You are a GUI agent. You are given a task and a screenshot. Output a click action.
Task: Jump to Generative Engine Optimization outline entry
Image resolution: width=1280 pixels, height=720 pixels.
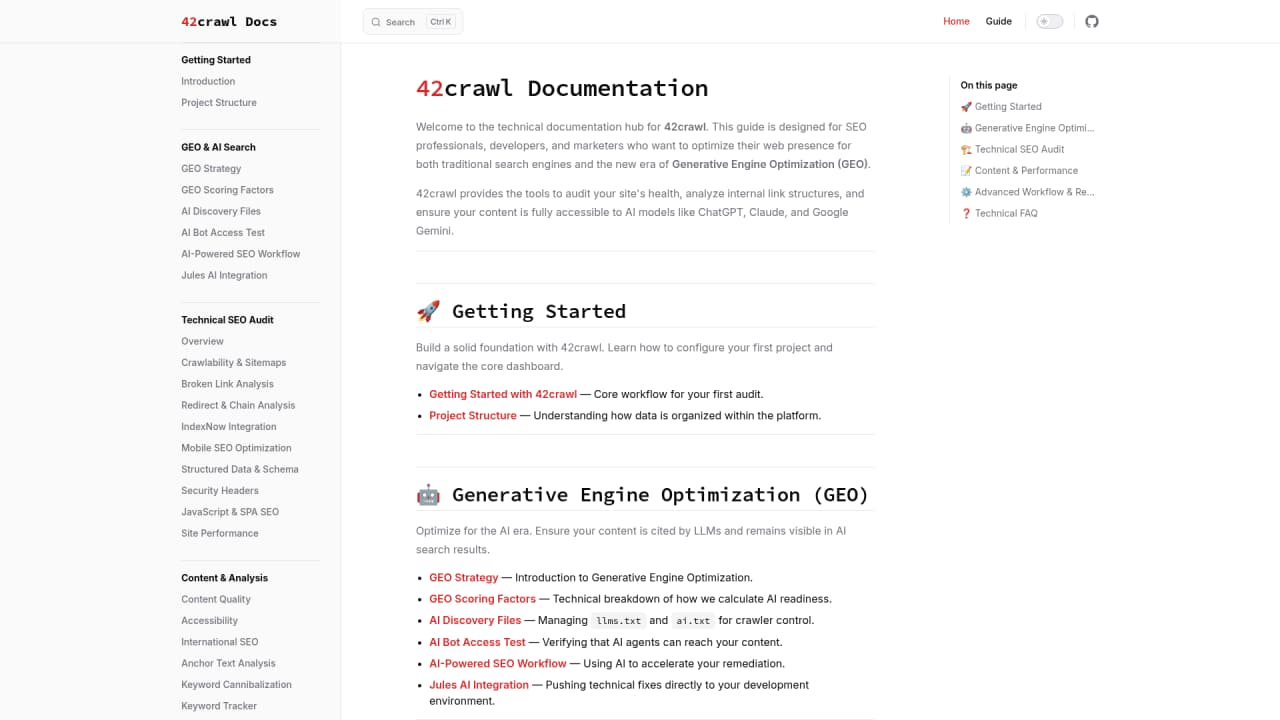[x=1027, y=128]
